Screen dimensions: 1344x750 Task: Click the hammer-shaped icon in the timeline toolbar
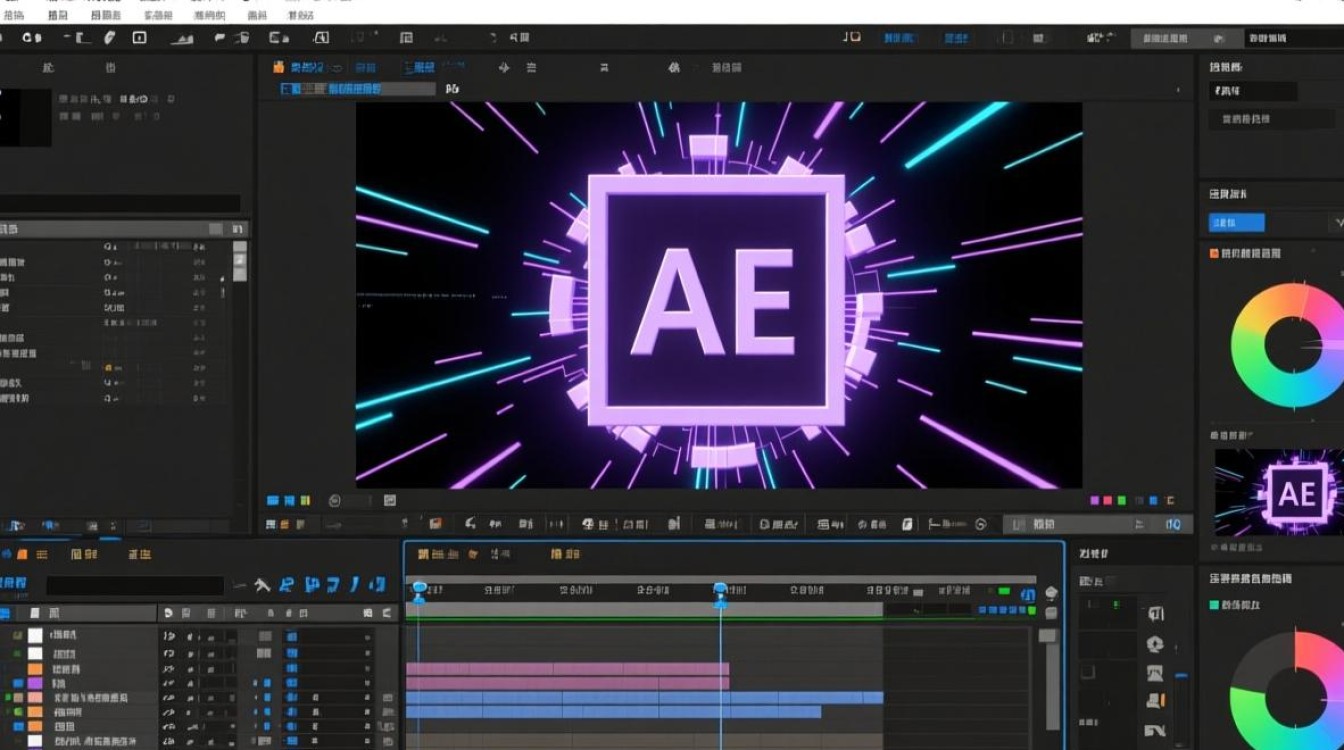[x=261, y=585]
